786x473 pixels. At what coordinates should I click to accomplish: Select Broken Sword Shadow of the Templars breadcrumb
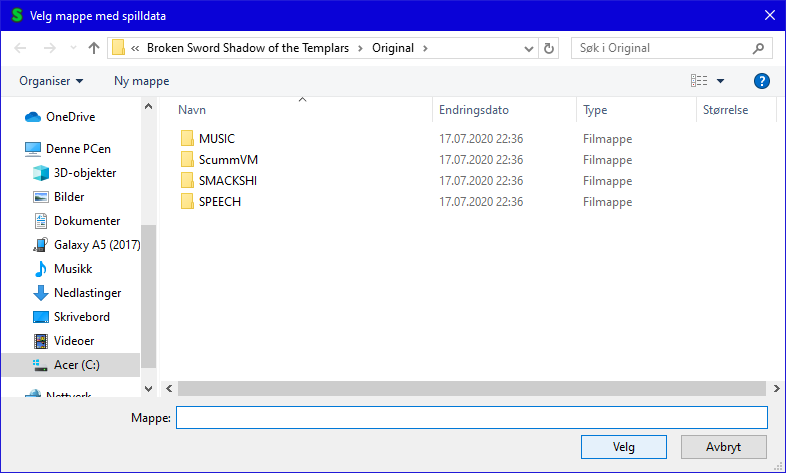point(248,48)
